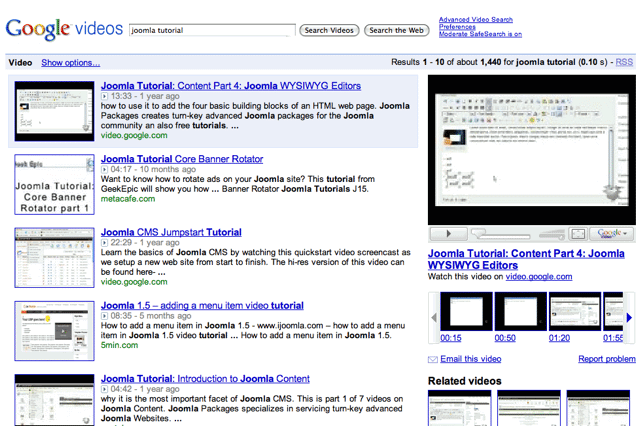The width and height of the screenshot is (640, 426).
Task: Click the Moderate SafeSearch is on link
Action: [480, 34]
